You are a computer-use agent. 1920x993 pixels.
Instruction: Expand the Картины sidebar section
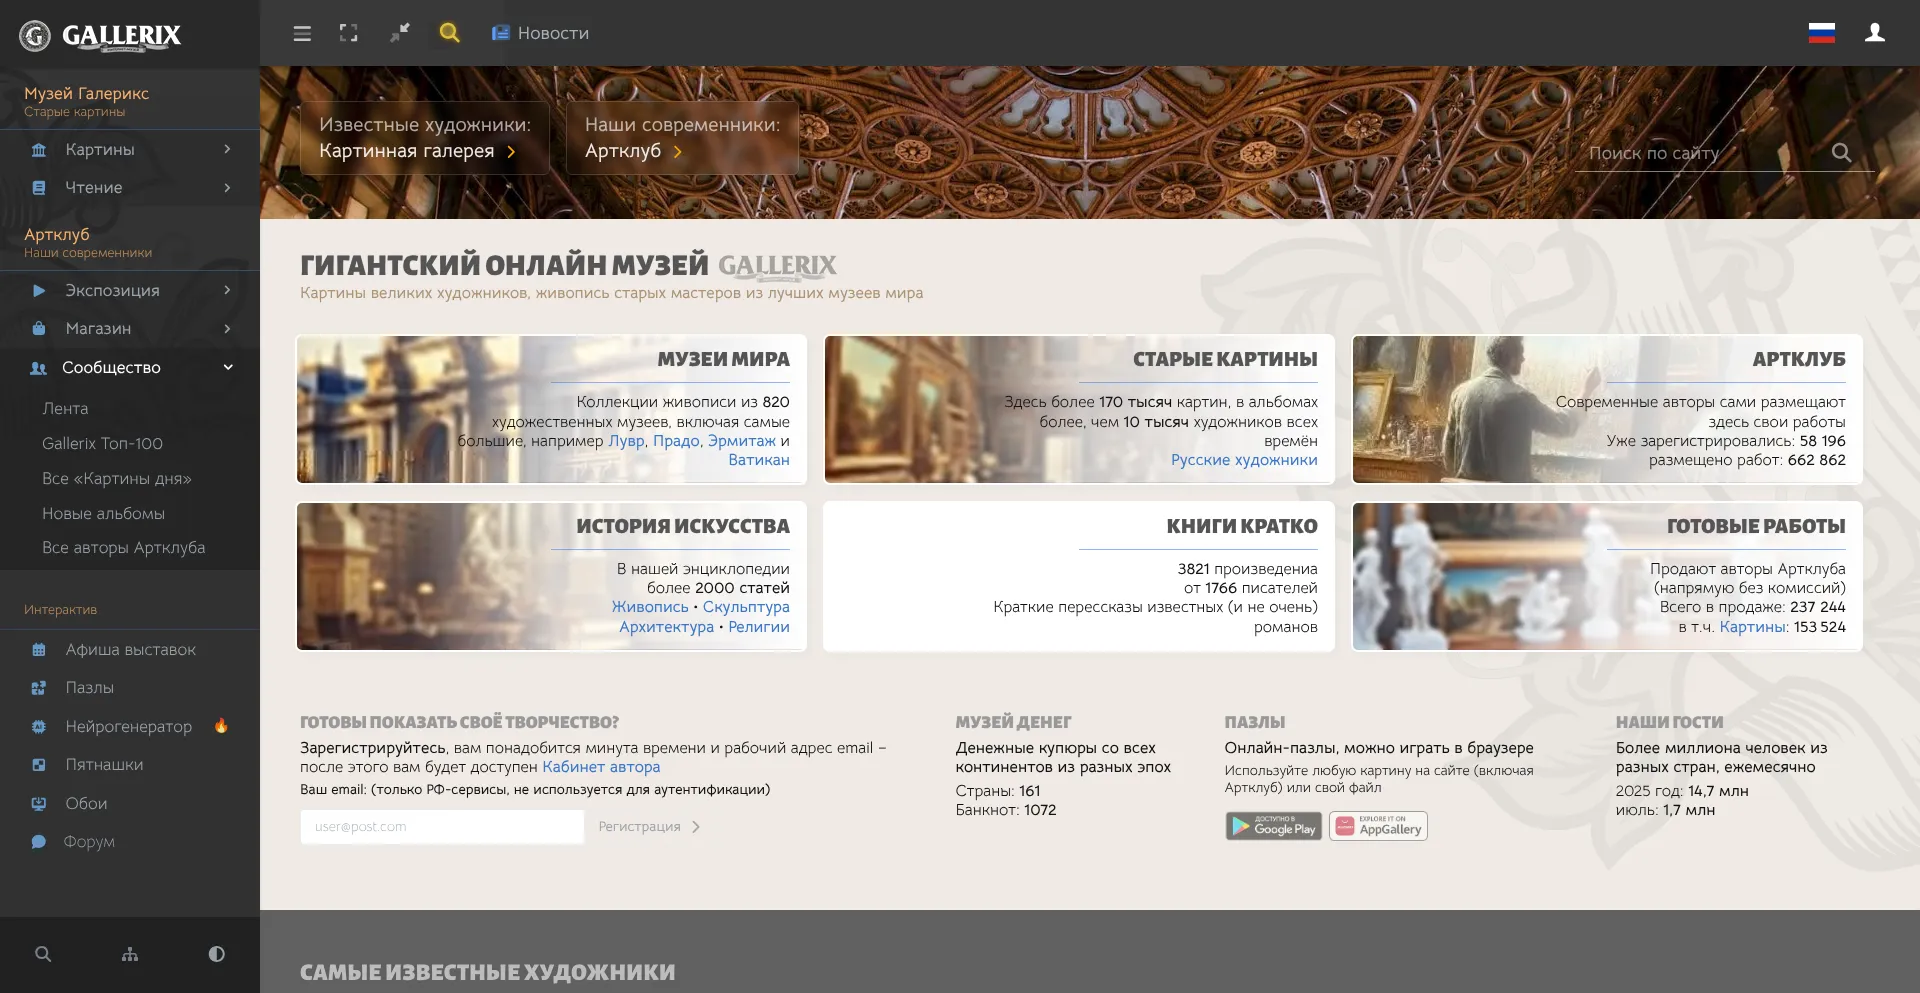pyautogui.click(x=130, y=149)
